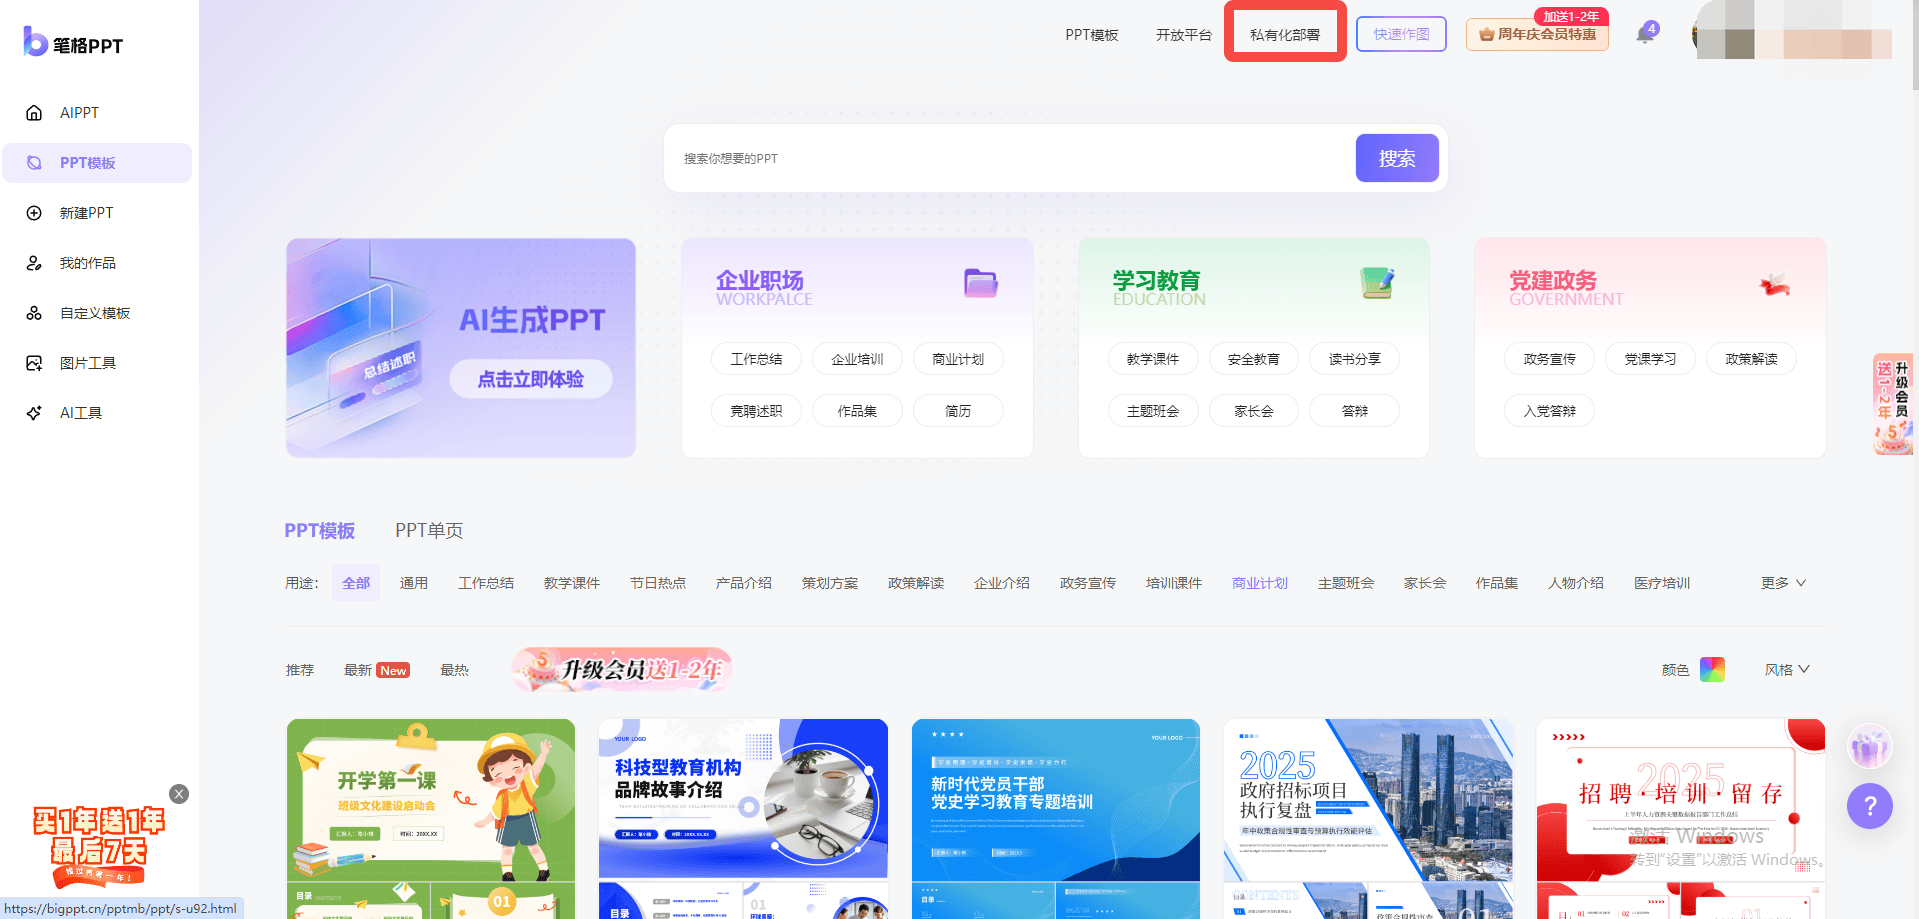Click the 快速作图 button
The height and width of the screenshot is (919, 1919).
[1401, 34]
